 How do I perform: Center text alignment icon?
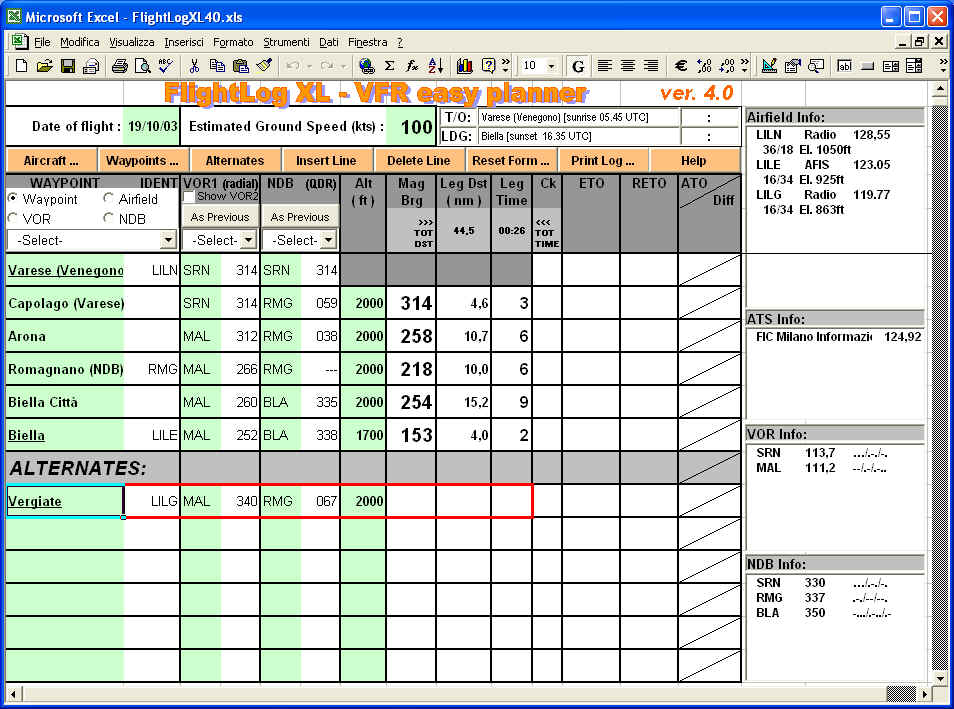coord(627,66)
